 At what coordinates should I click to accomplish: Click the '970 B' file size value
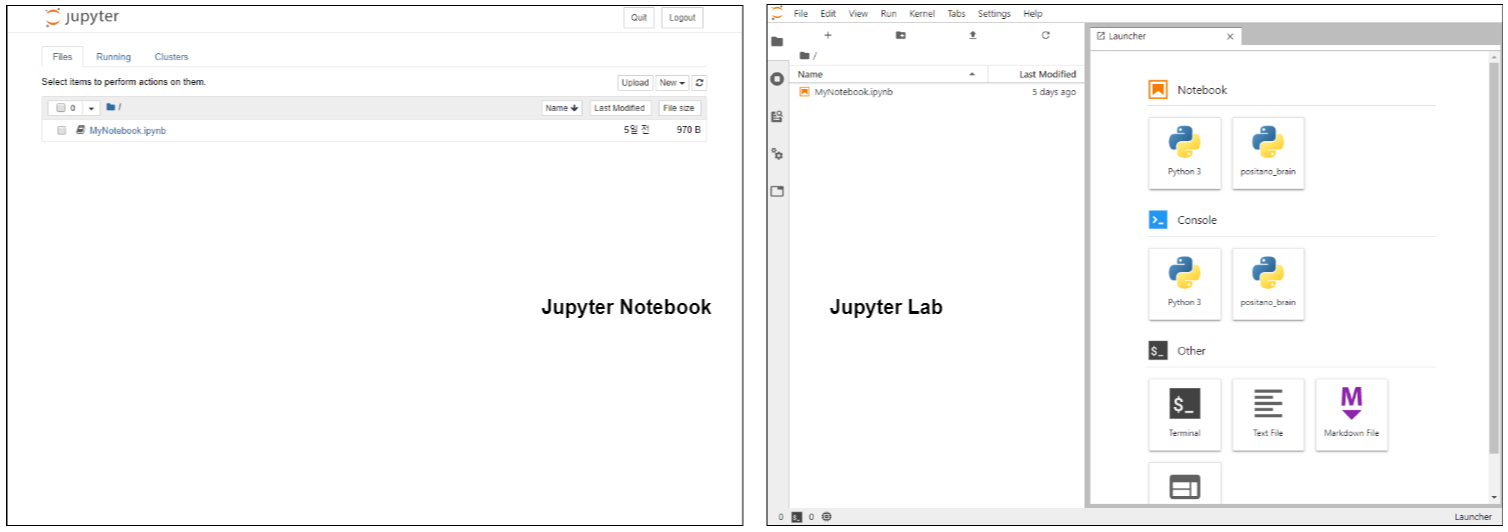(x=688, y=131)
